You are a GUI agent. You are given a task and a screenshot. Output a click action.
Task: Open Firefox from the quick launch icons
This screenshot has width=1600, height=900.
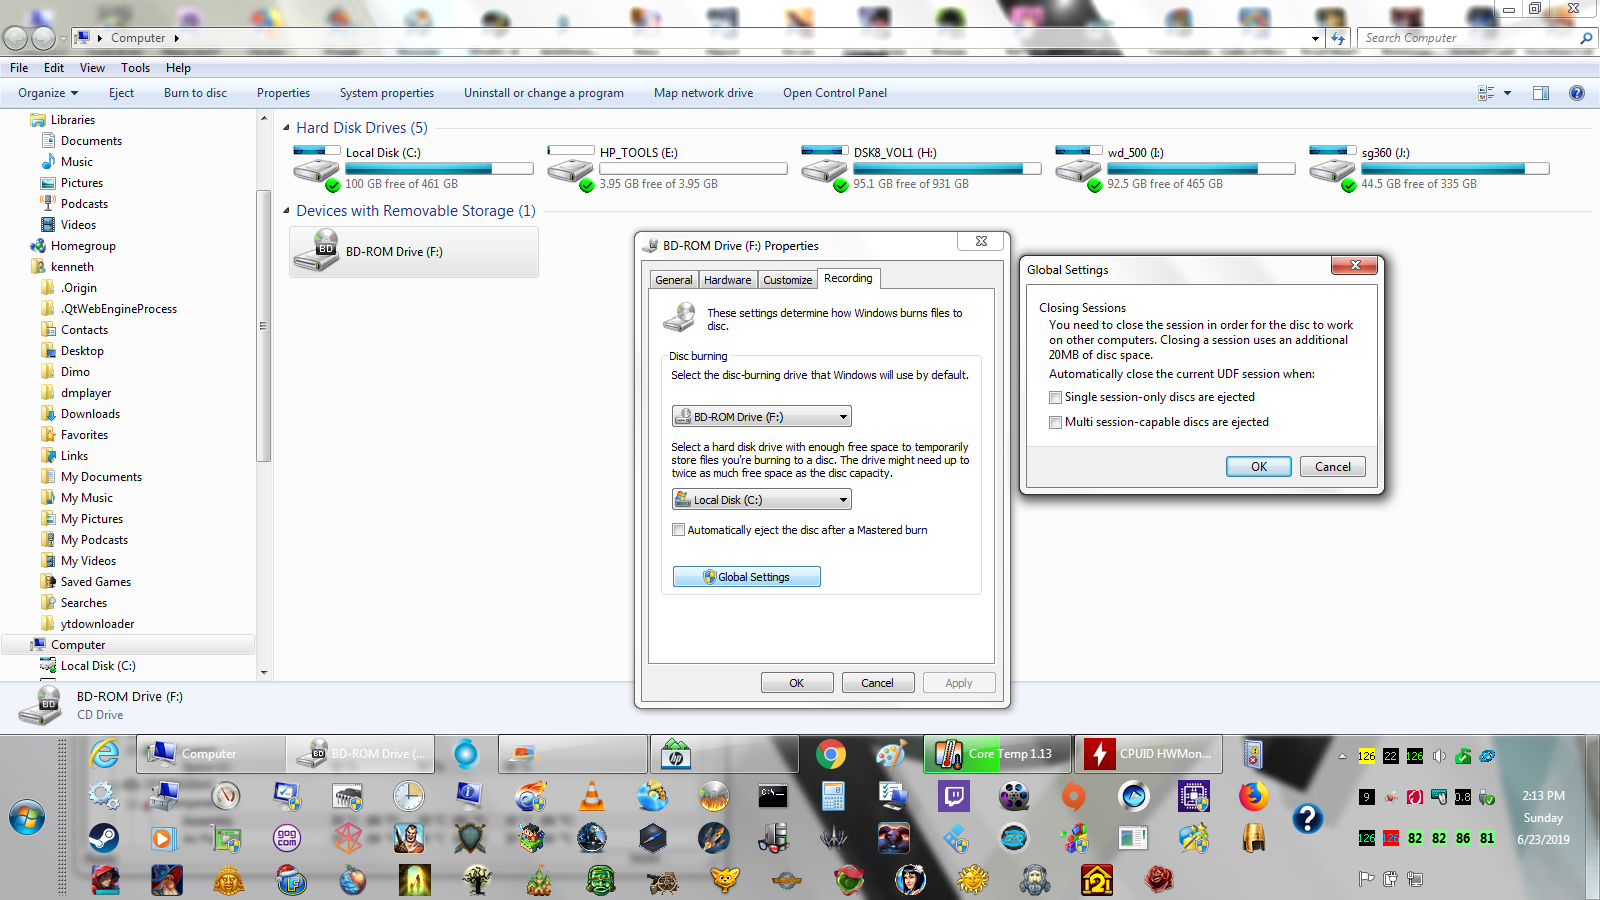pyautogui.click(x=1253, y=796)
